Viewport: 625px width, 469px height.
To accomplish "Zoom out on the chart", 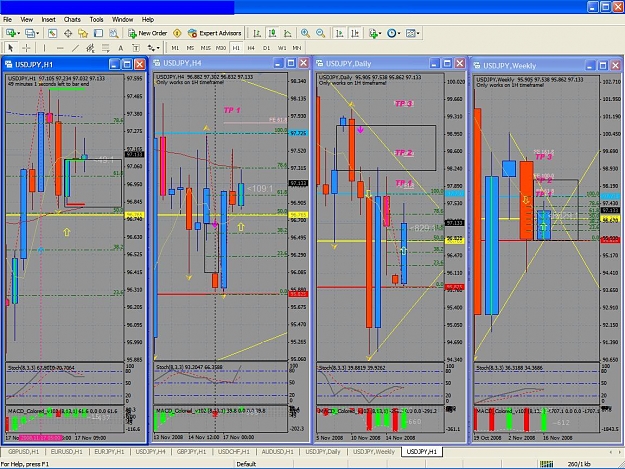I will [x=320, y=33].
